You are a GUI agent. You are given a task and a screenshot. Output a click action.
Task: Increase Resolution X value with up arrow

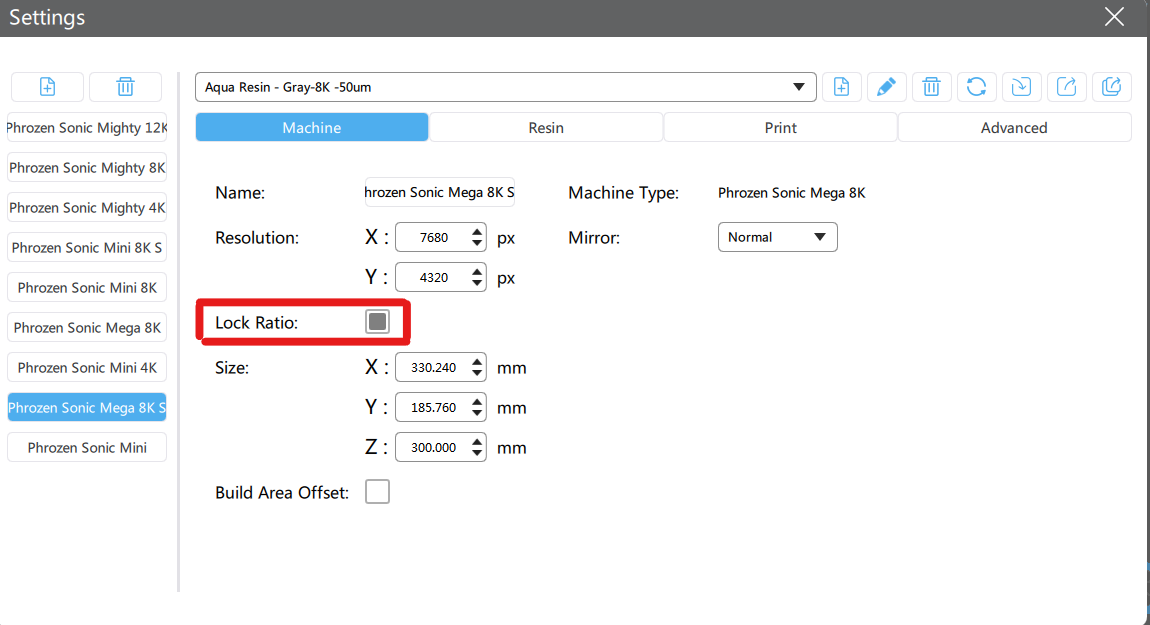coord(477,231)
